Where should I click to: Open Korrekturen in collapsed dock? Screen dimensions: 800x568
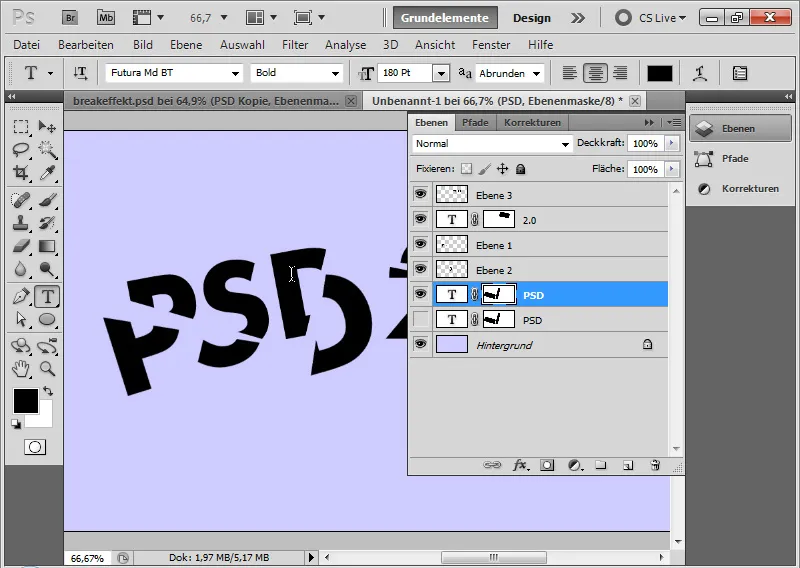[738, 189]
